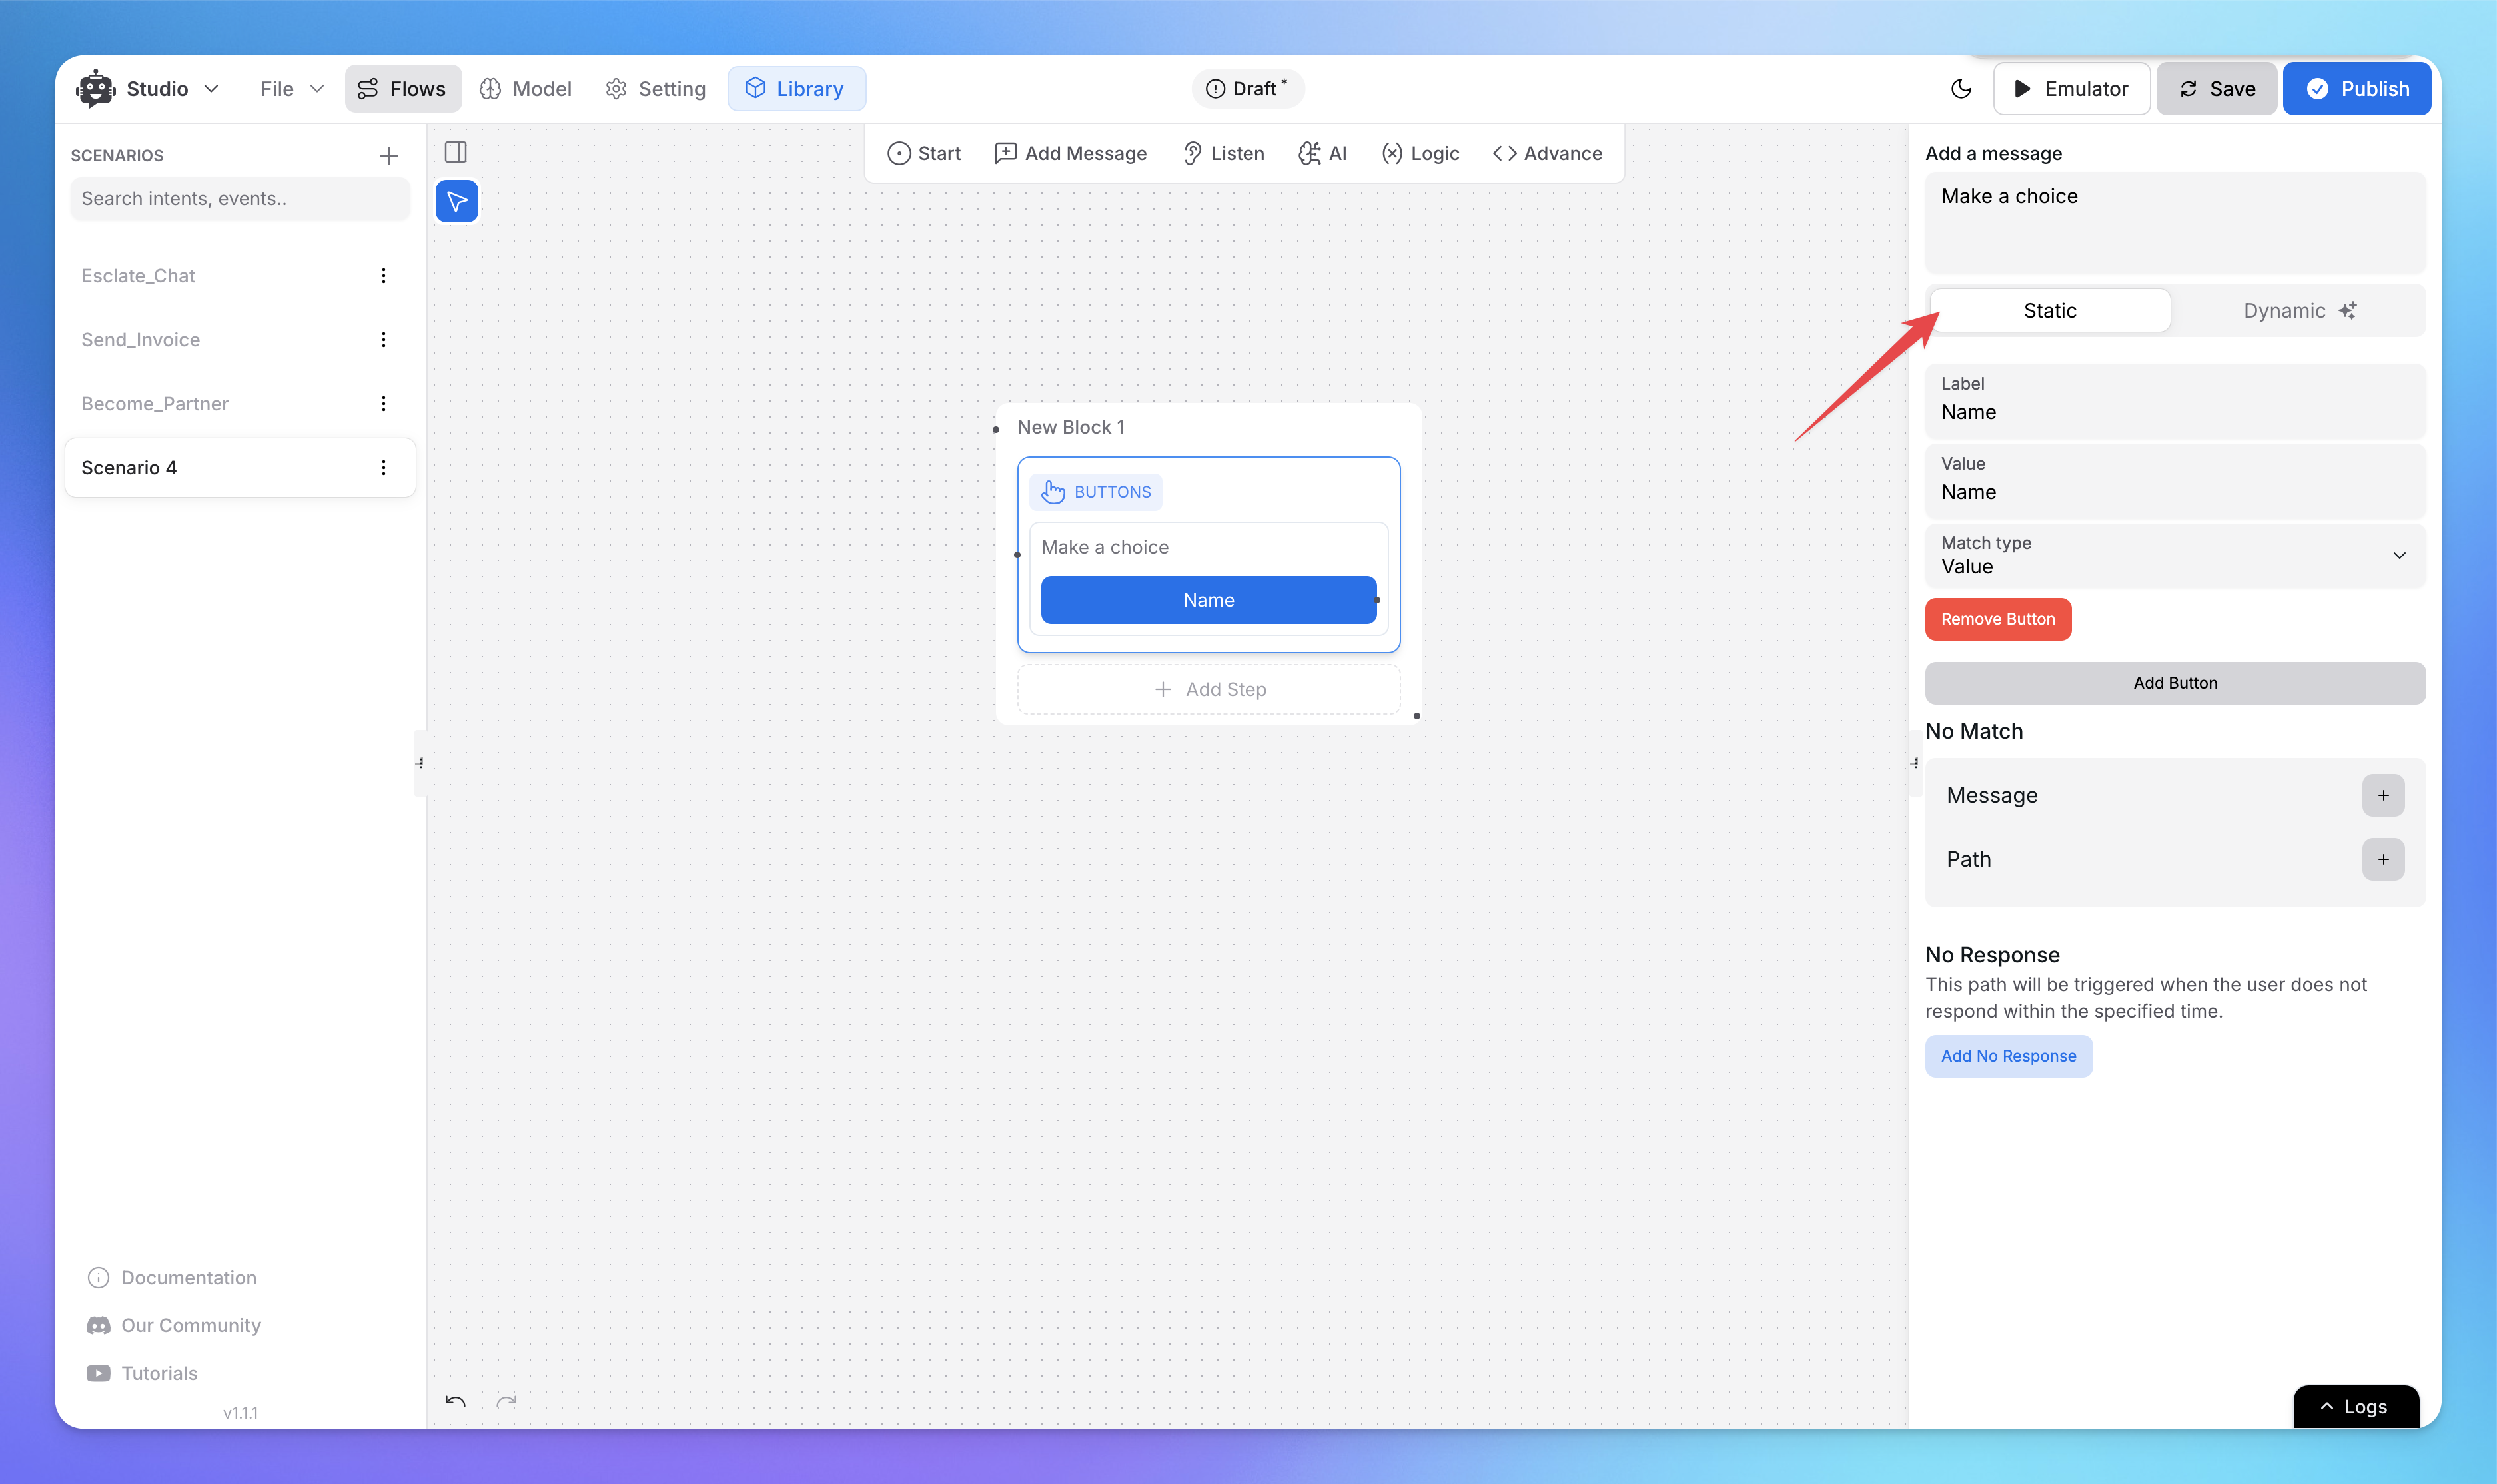This screenshot has height=1484, width=2497.
Task: Open the Logic toolbar option
Action: pos(1420,153)
